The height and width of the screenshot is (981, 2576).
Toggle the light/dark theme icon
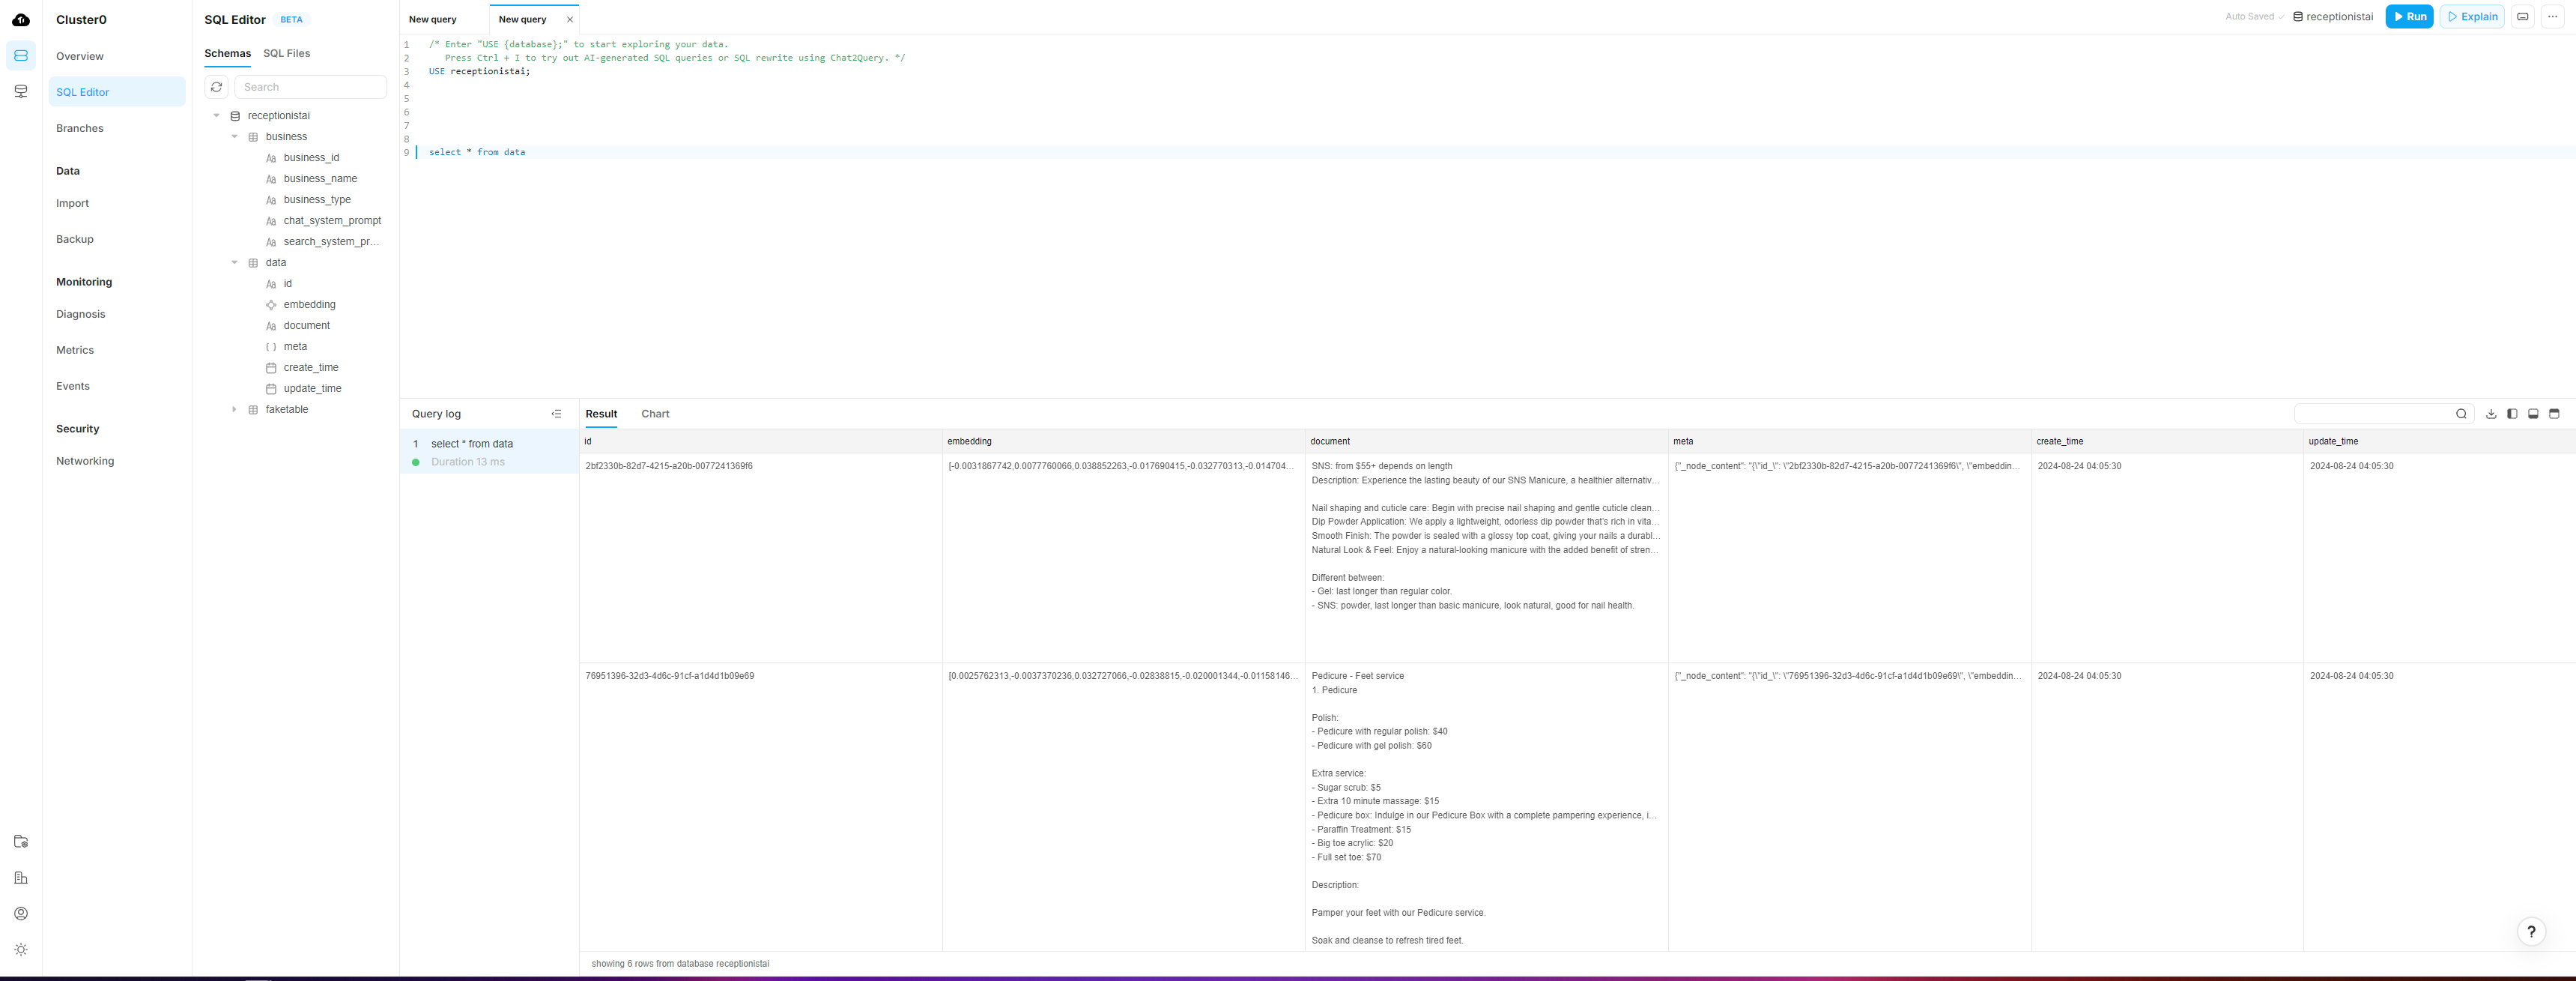21,949
